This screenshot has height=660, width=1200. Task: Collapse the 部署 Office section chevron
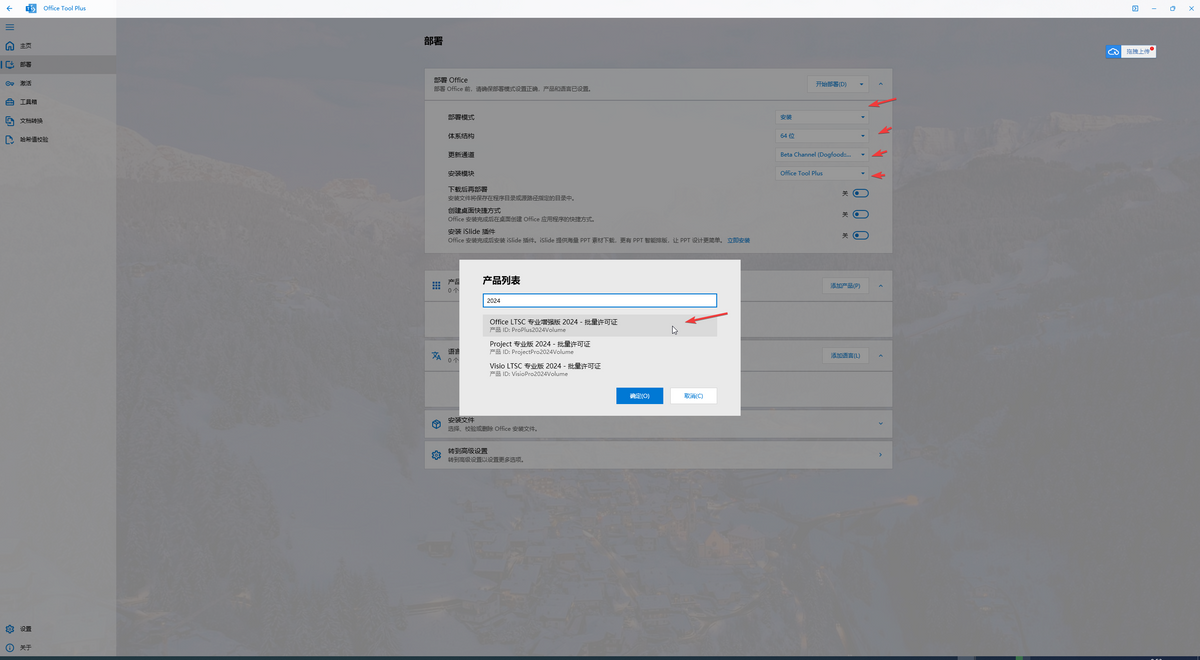(x=880, y=84)
